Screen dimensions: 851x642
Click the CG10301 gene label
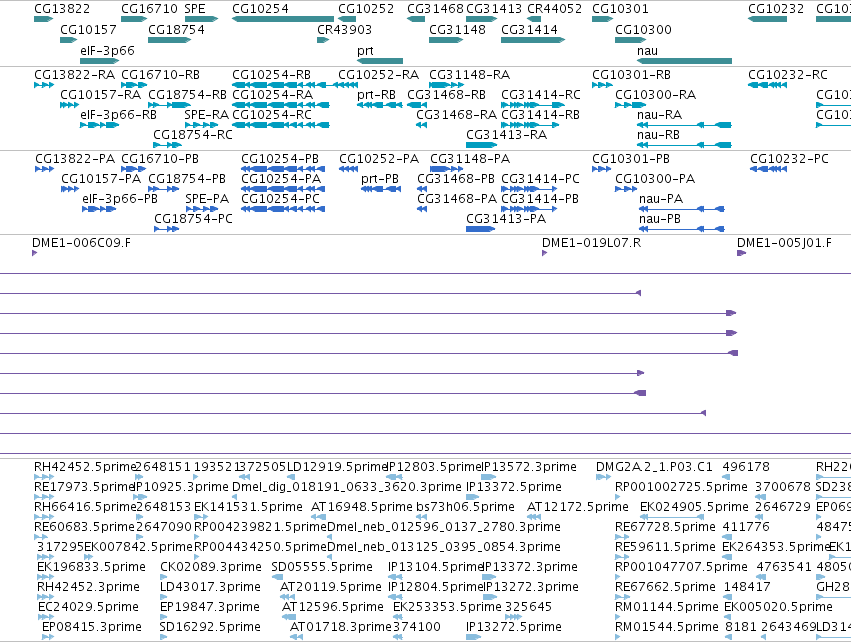pyautogui.click(x=620, y=9)
